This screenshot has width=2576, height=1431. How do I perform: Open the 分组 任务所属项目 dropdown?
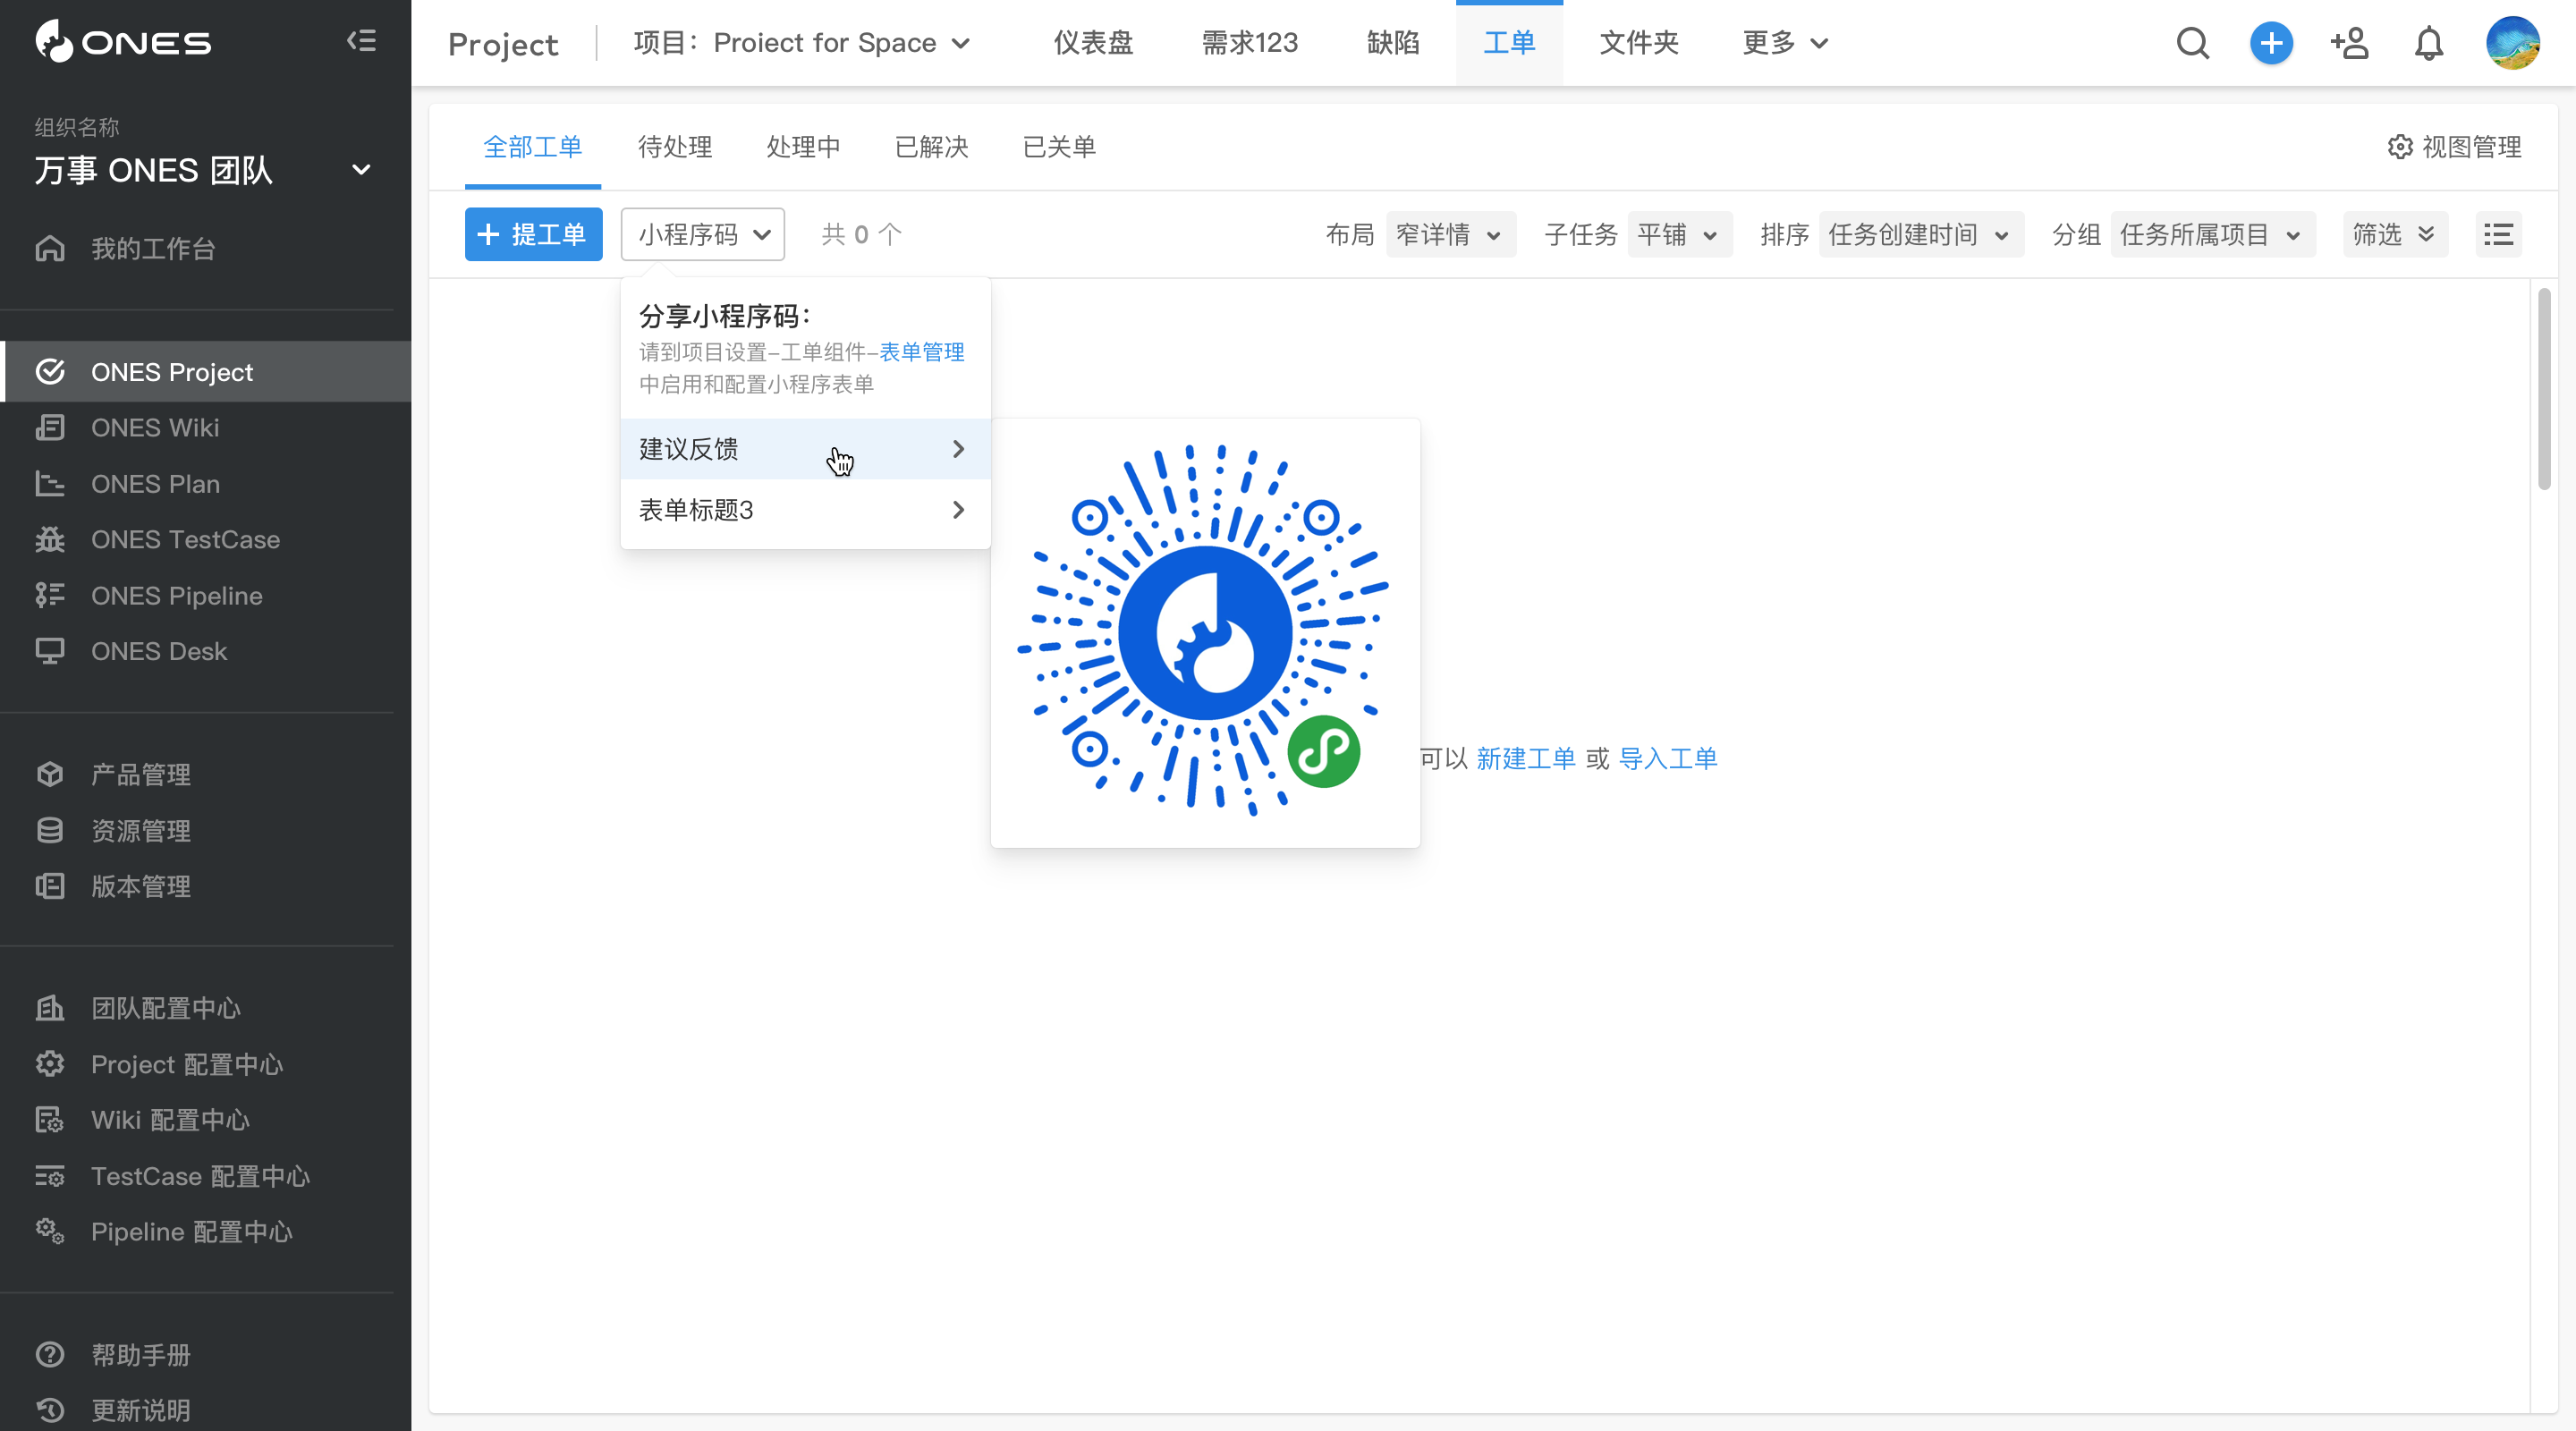[2212, 234]
